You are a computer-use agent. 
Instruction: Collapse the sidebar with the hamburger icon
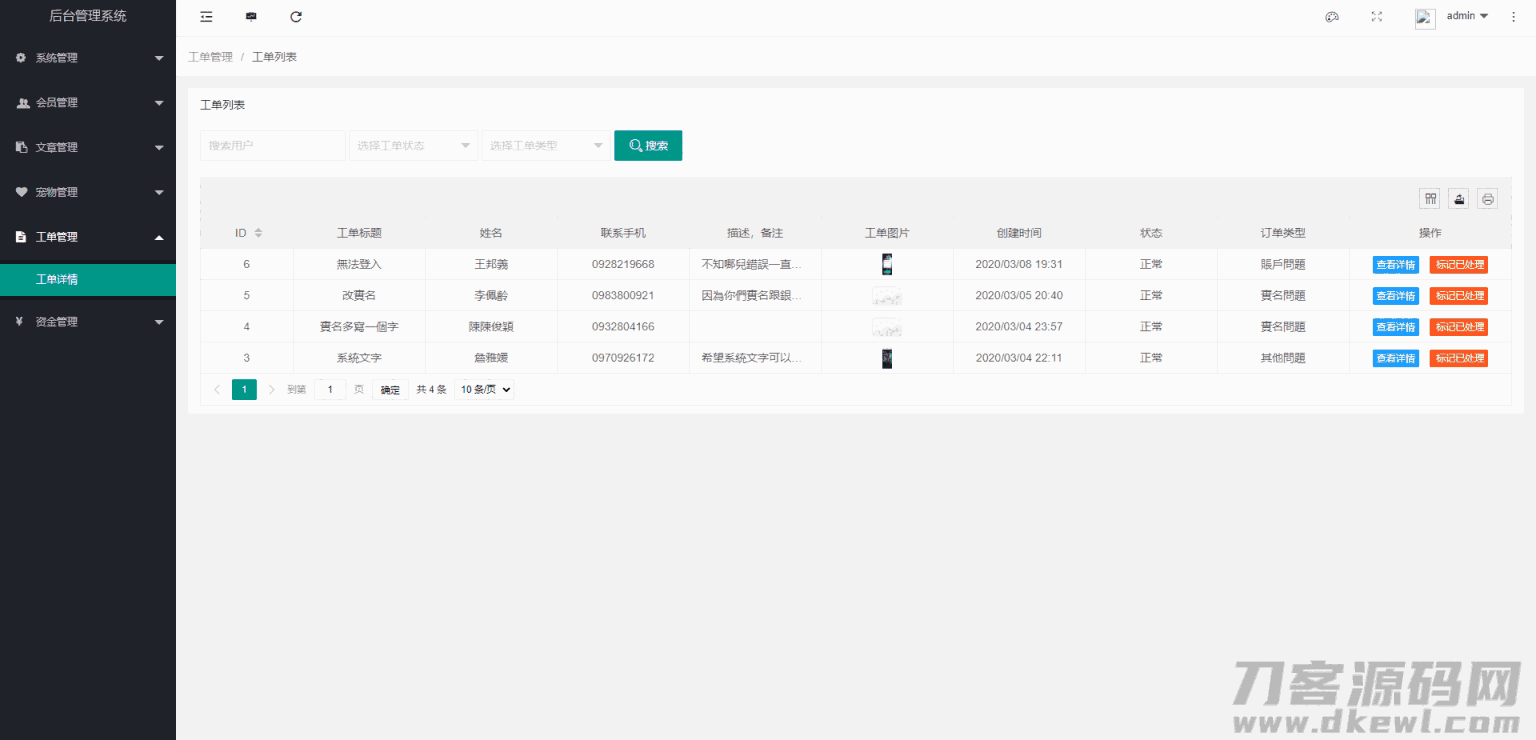[x=206, y=16]
